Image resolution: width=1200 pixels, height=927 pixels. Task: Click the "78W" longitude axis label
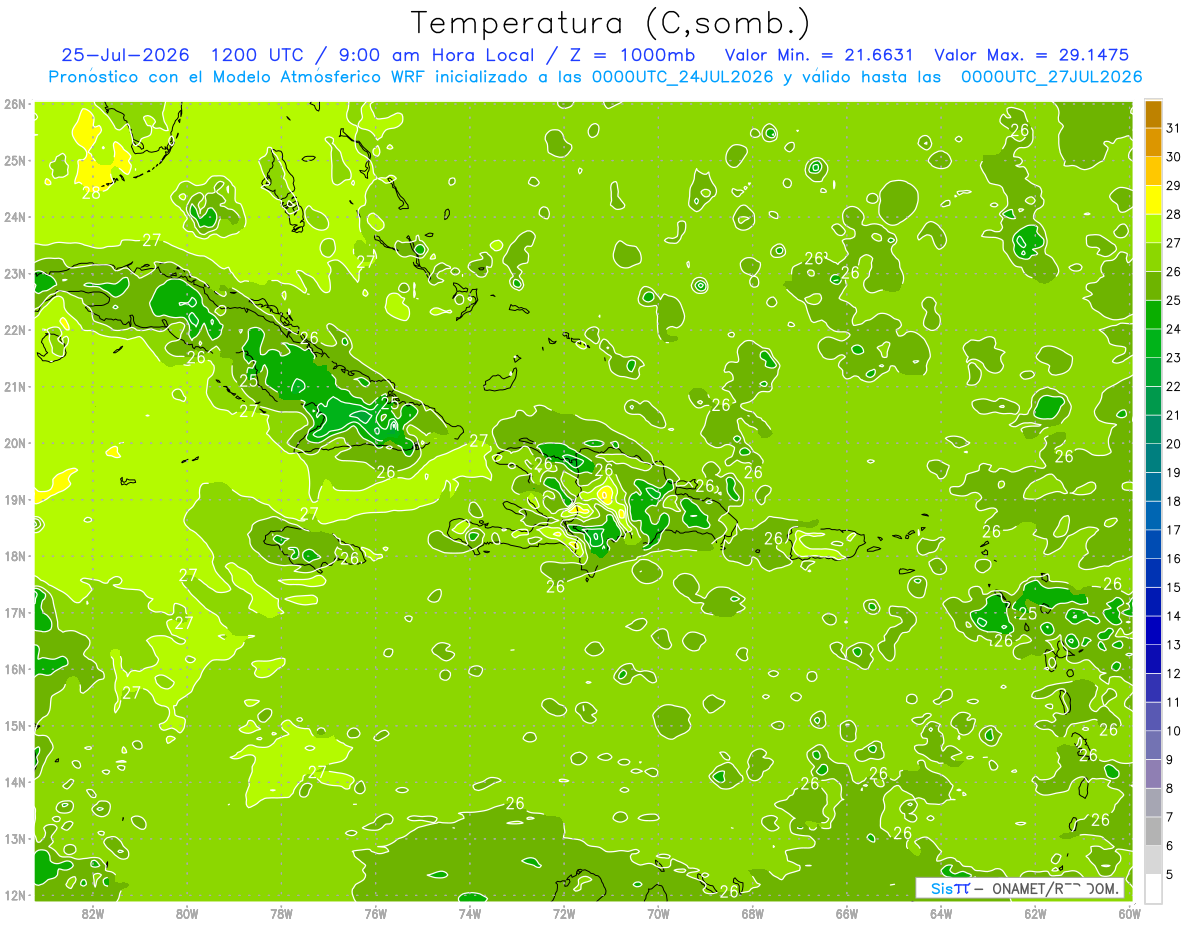pyautogui.click(x=281, y=913)
